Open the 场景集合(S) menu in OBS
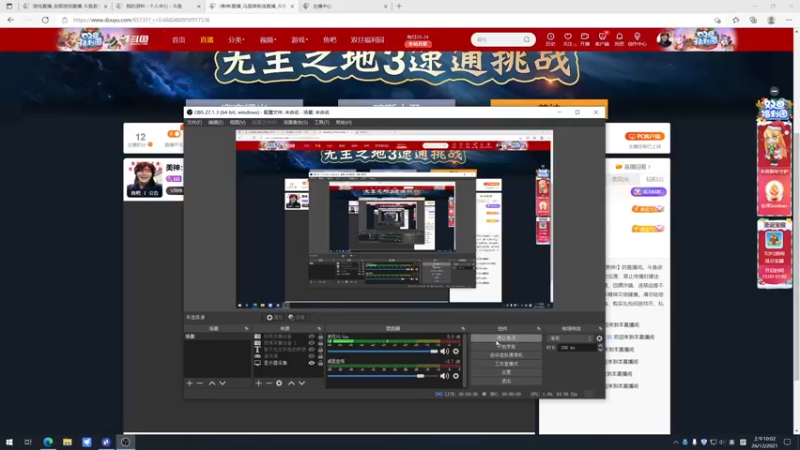The height and width of the screenshot is (450, 800). pyautogui.click(x=295, y=122)
